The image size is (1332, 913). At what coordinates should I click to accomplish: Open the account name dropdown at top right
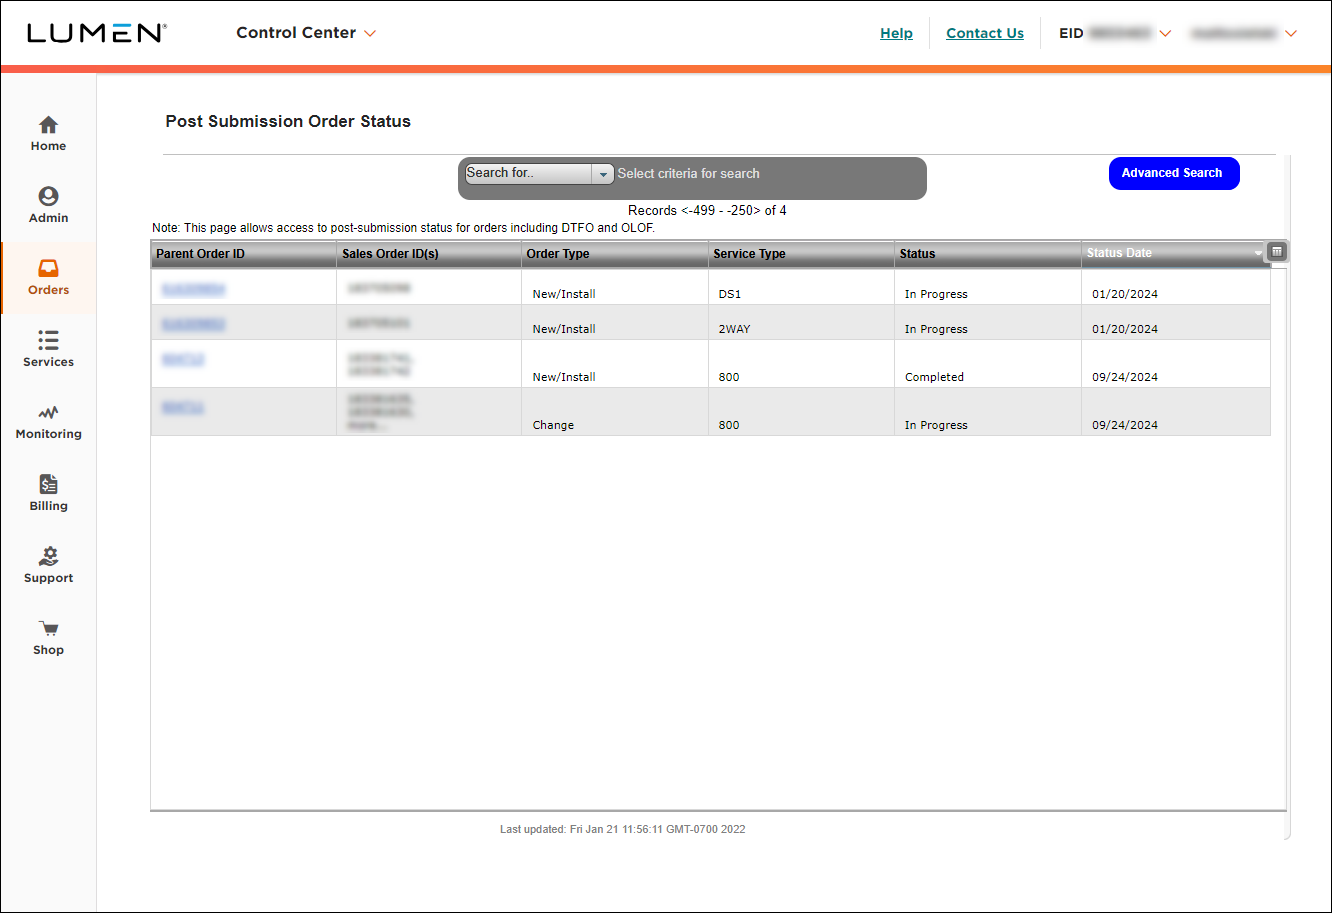pyautogui.click(x=1290, y=33)
